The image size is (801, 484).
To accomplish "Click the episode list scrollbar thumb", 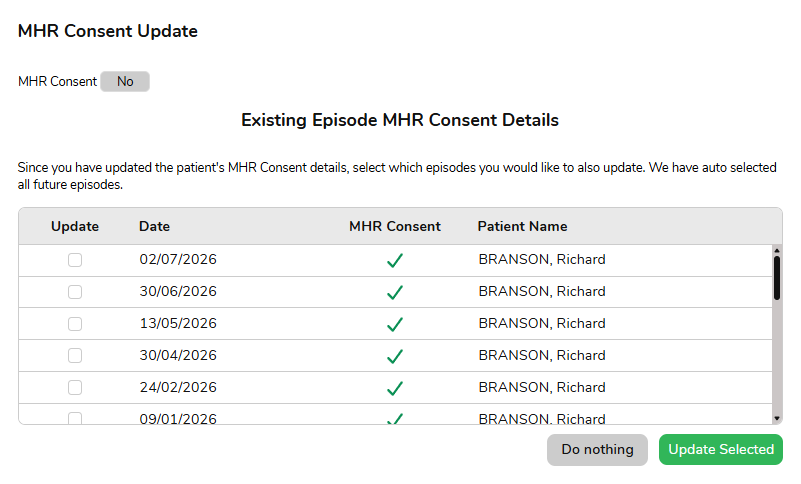I will (777, 278).
